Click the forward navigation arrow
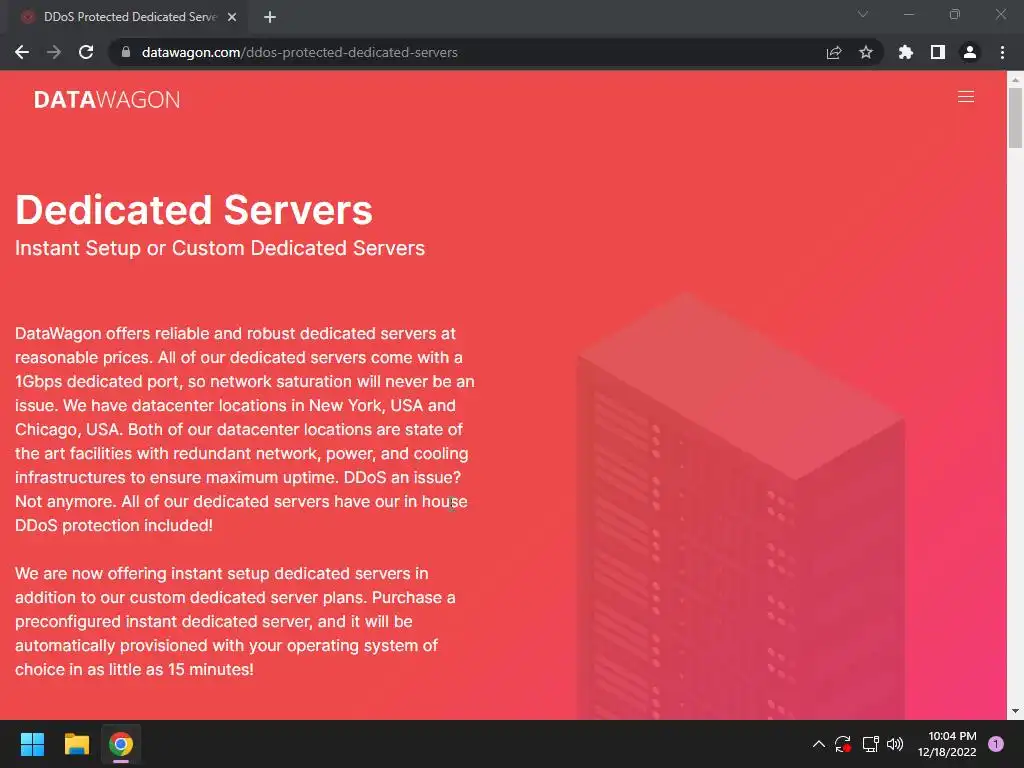1024x768 pixels. (x=54, y=52)
